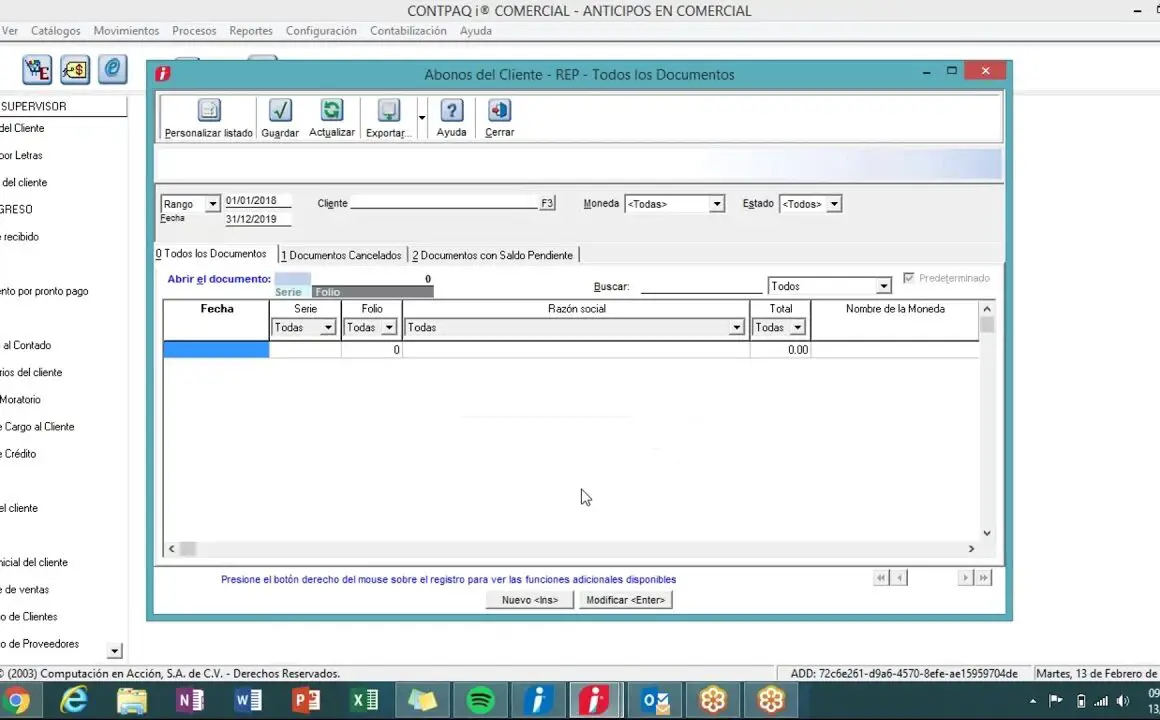
Task: Go to the previous record navigation button
Action: (x=900, y=578)
